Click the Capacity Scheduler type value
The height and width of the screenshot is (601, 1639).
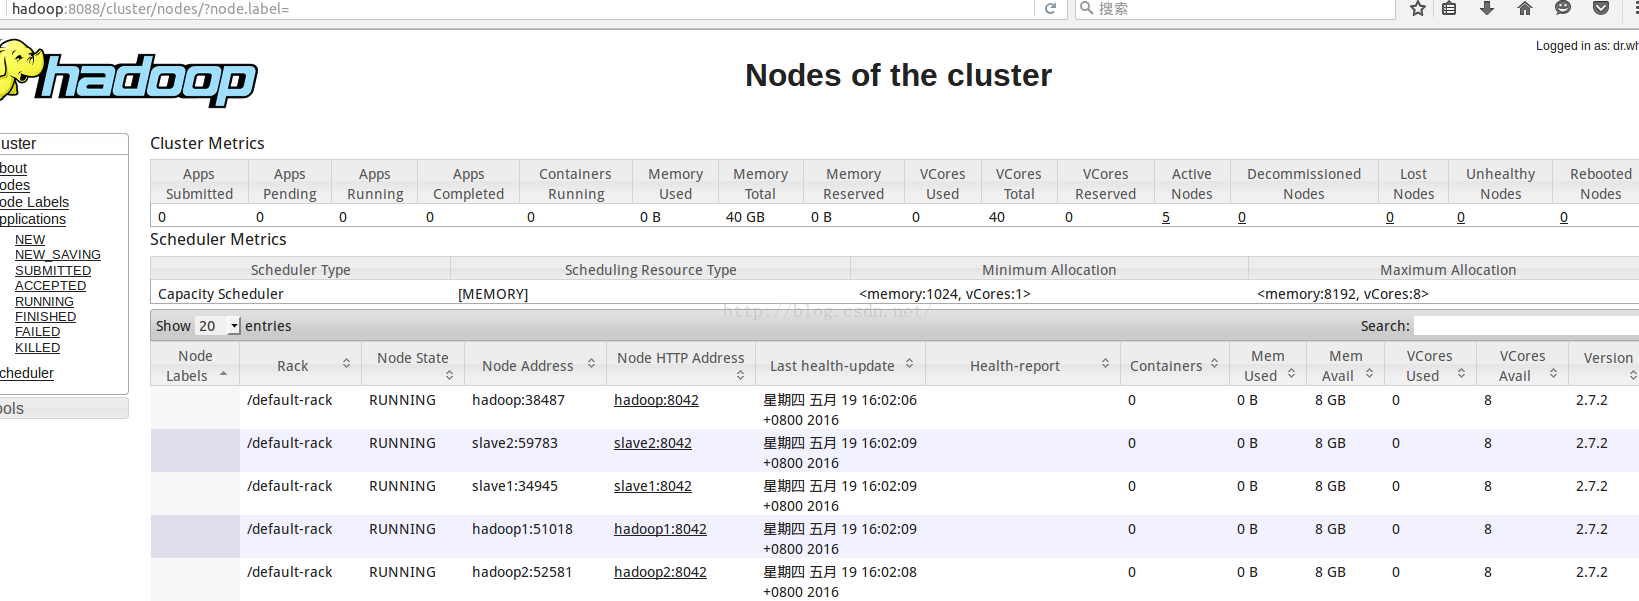[x=221, y=294]
